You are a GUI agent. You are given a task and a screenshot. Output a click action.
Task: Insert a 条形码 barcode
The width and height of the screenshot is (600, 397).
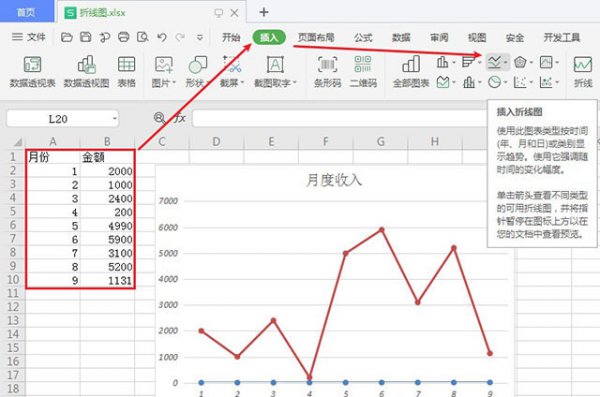327,72
